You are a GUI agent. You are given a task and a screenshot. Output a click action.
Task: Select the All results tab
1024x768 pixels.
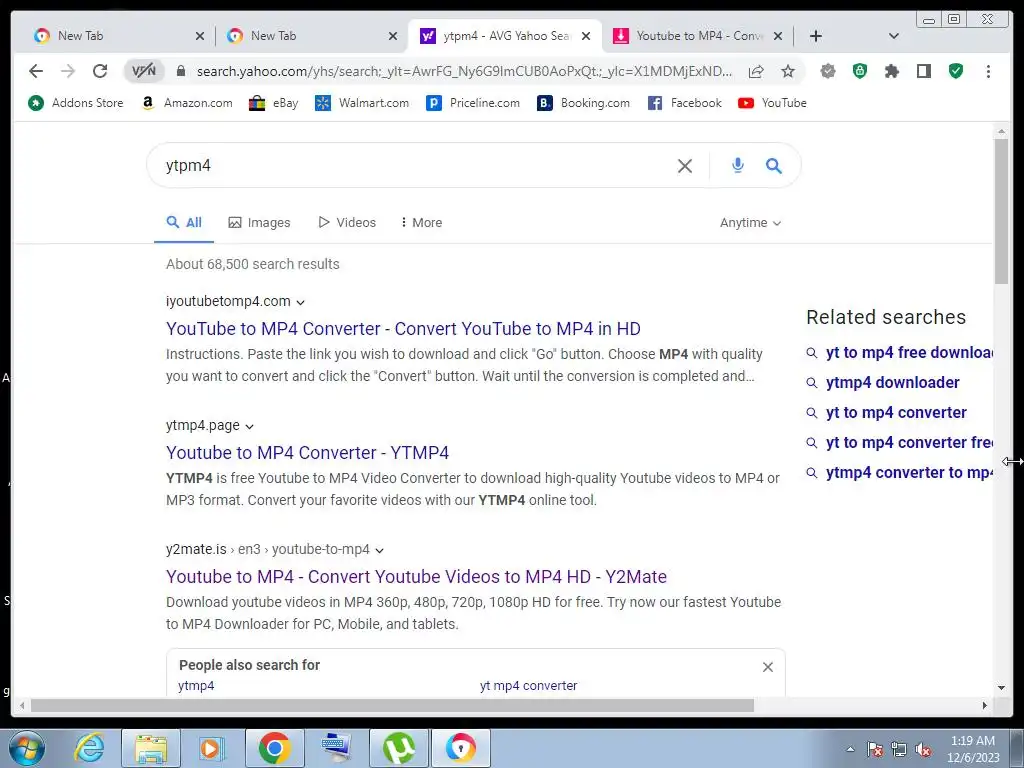(184, 223)
